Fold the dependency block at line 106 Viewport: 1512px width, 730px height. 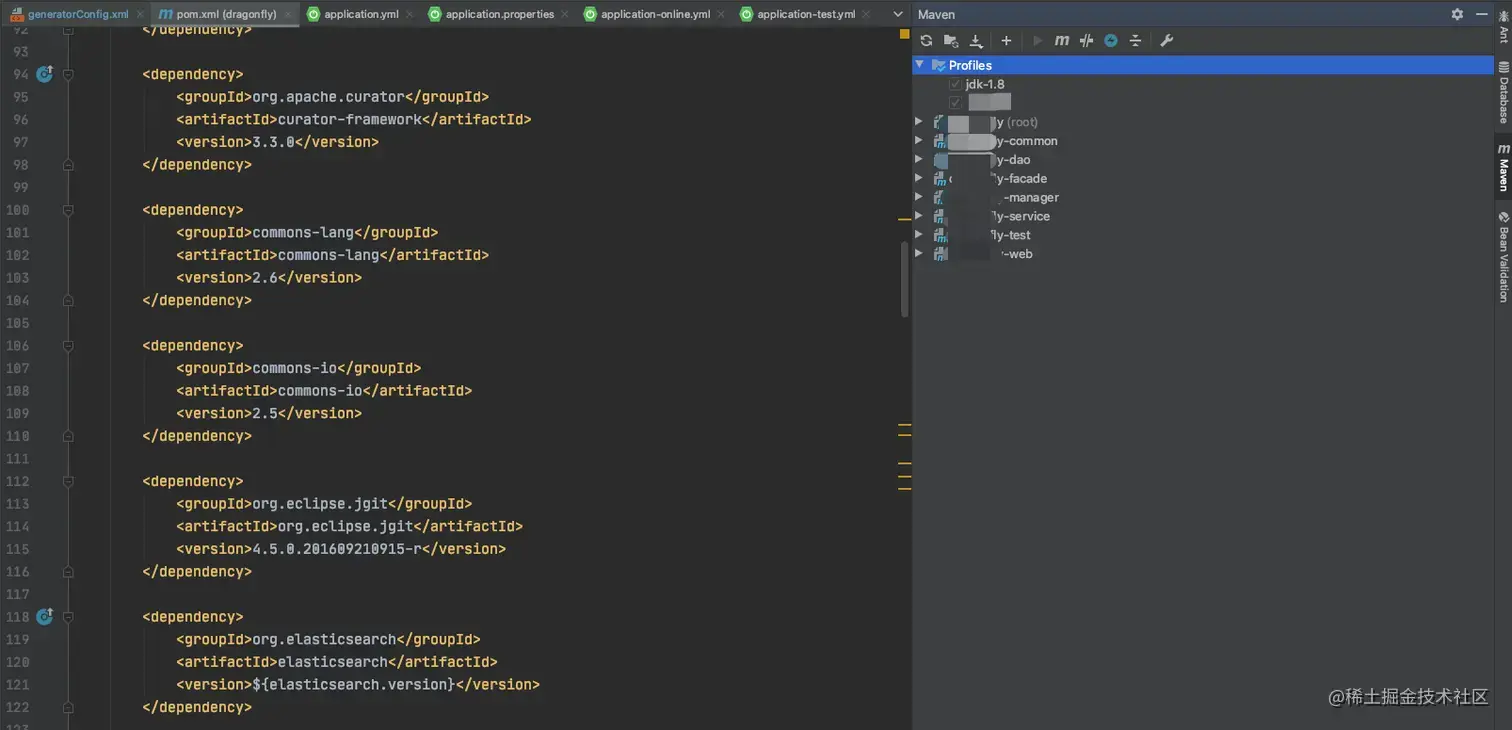click(x=68, y=346)
